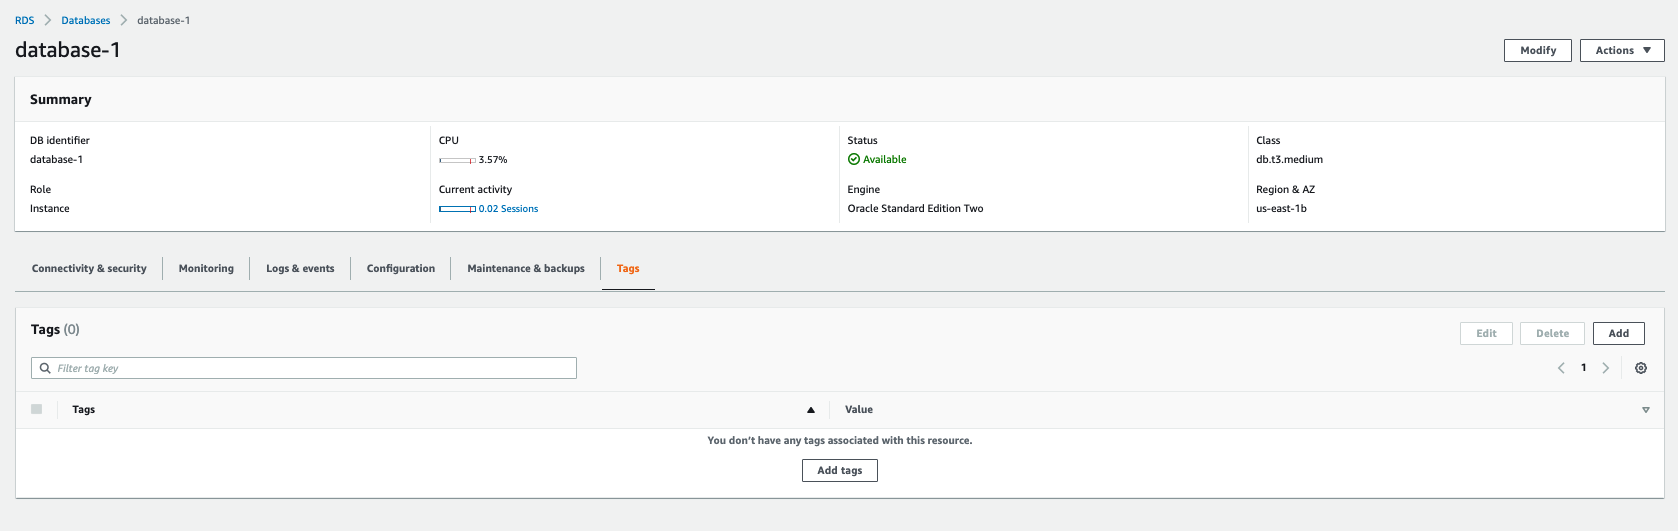Viewport: 1678px width, 531px height.
Task: Click page number 1 in pagination
Action: pos(1584,368)
